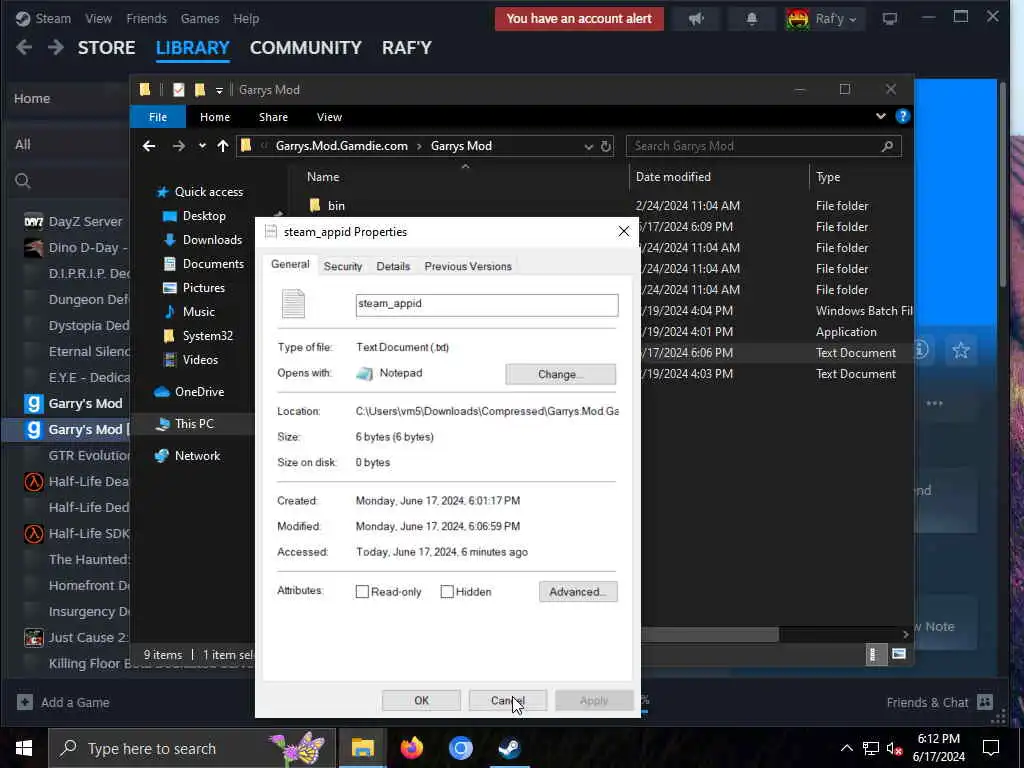1024x768 pixels.
Task: Open the Windows Start menu
Action: tap(24, 748)
